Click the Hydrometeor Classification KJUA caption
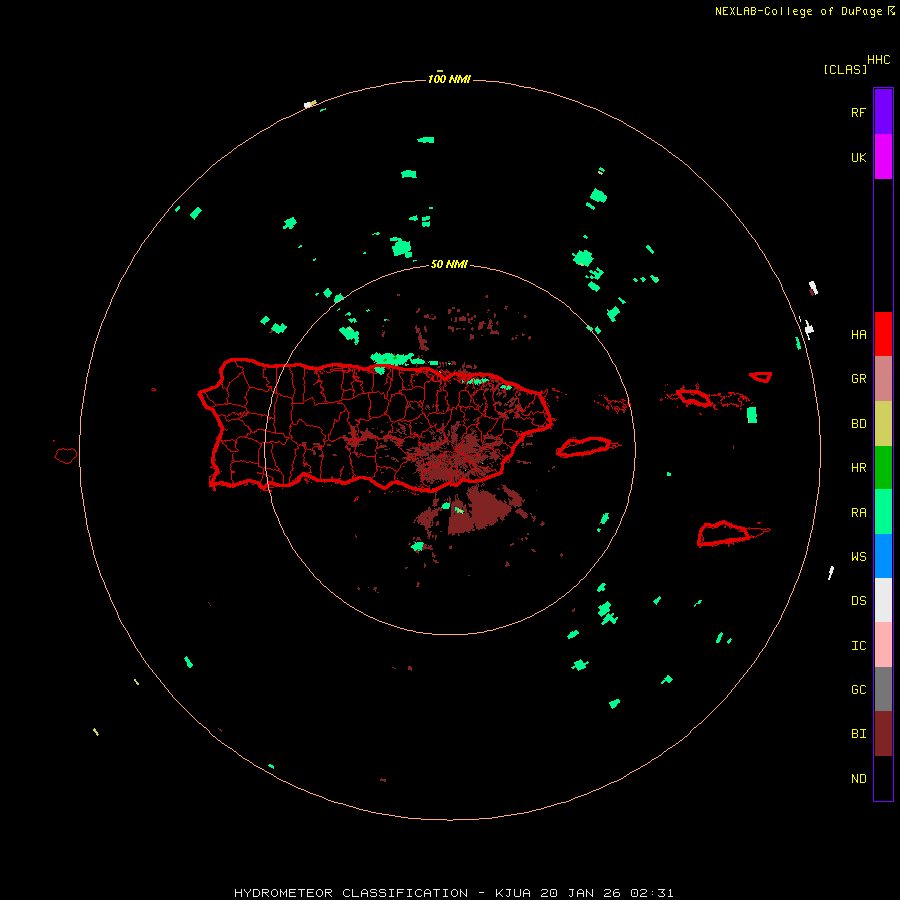 pos(453,893)
